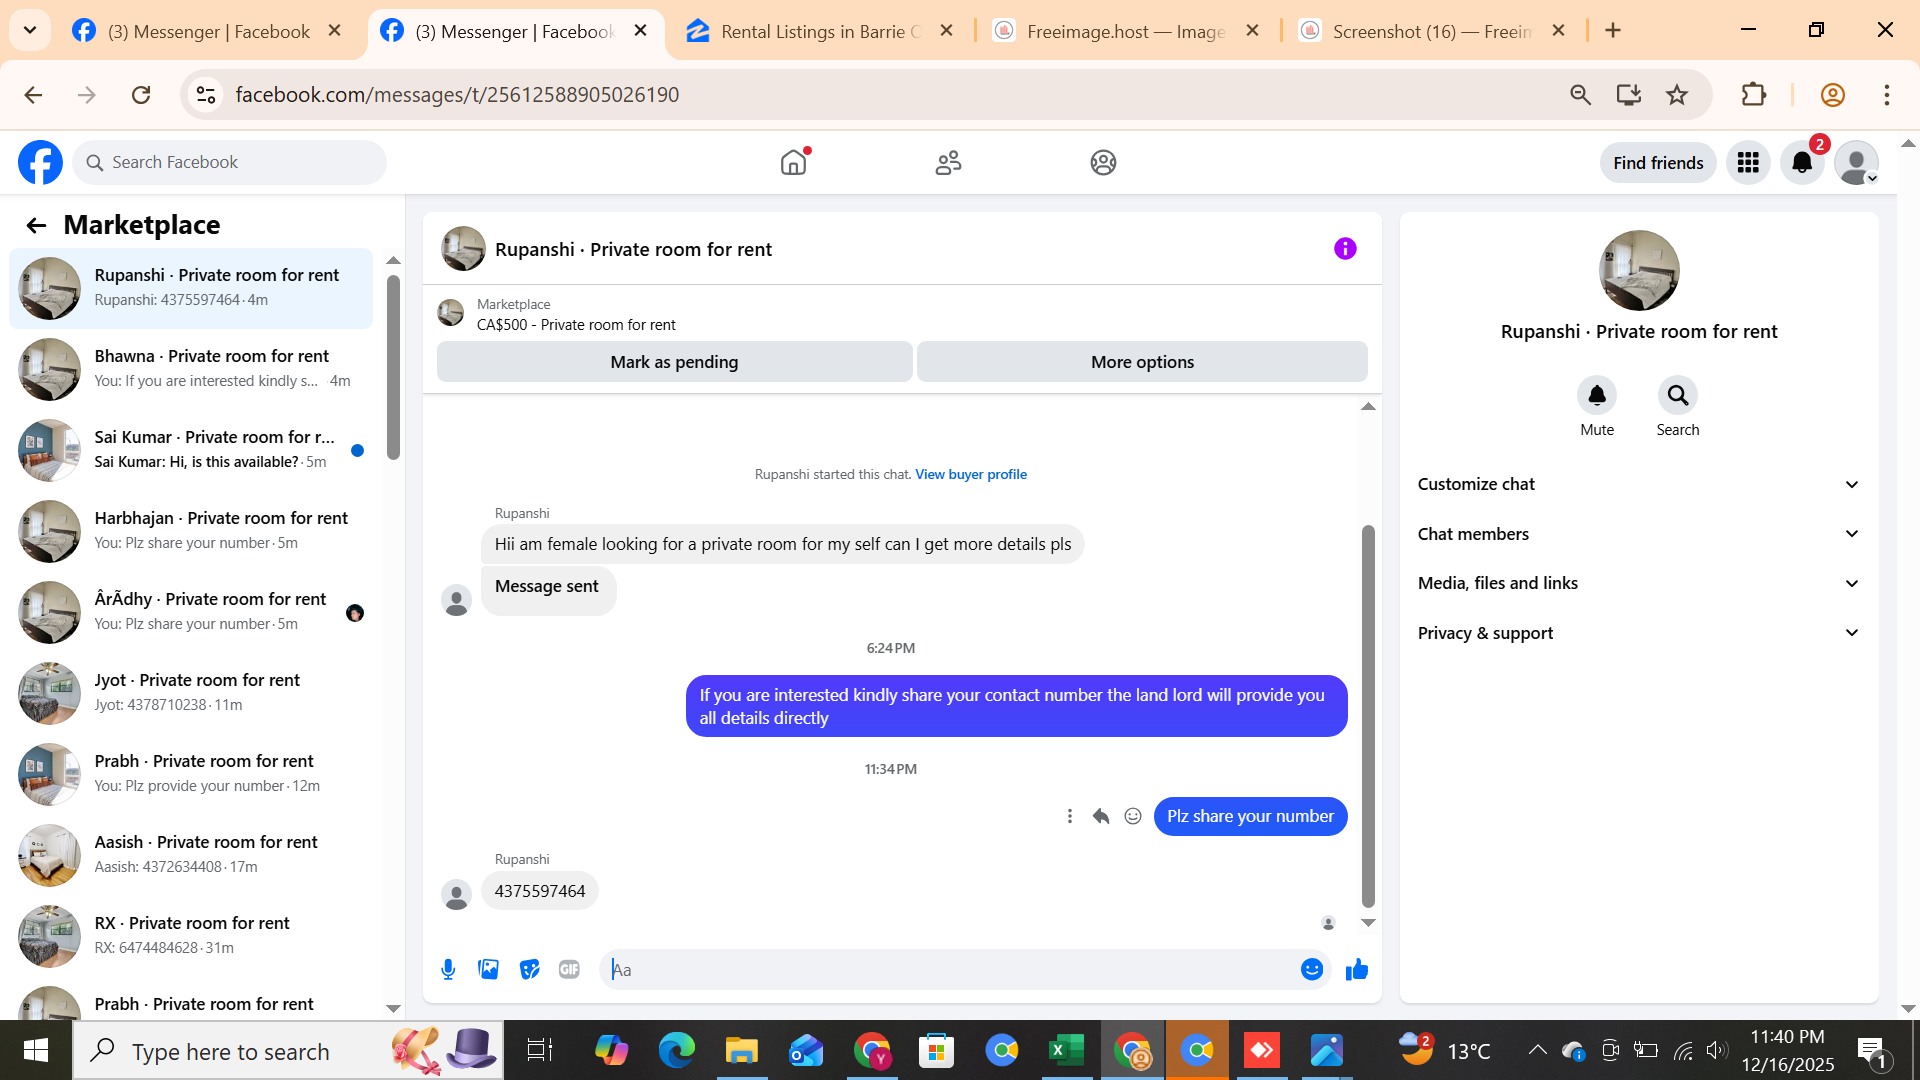Open the GIF picker
This screenshot has height=1080, width=1920.
569,969
